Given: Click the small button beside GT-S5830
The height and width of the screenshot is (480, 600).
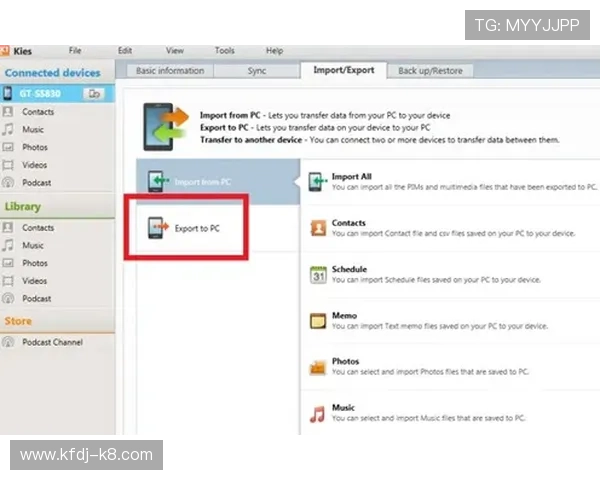Looking at the screenshot, I should (94, 93).
